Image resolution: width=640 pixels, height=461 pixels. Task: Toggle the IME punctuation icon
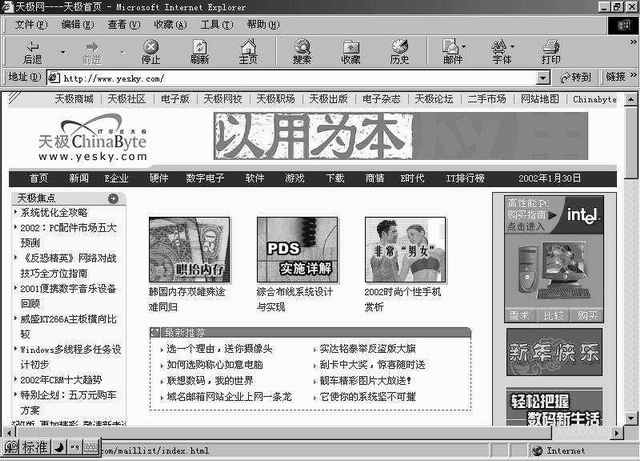coord(75,448)
